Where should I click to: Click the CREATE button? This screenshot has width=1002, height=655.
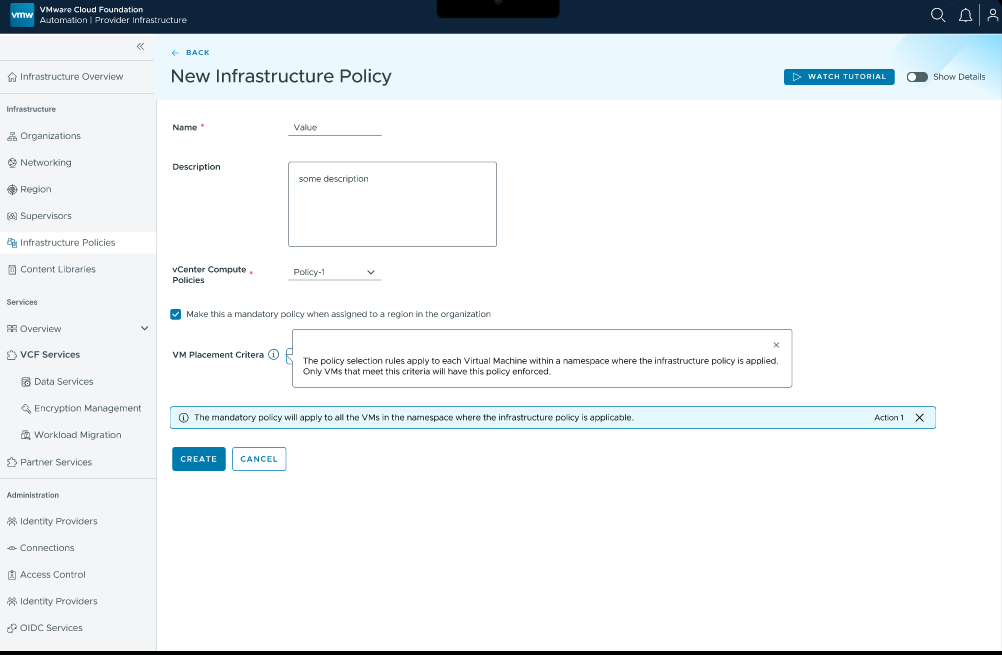199,459
